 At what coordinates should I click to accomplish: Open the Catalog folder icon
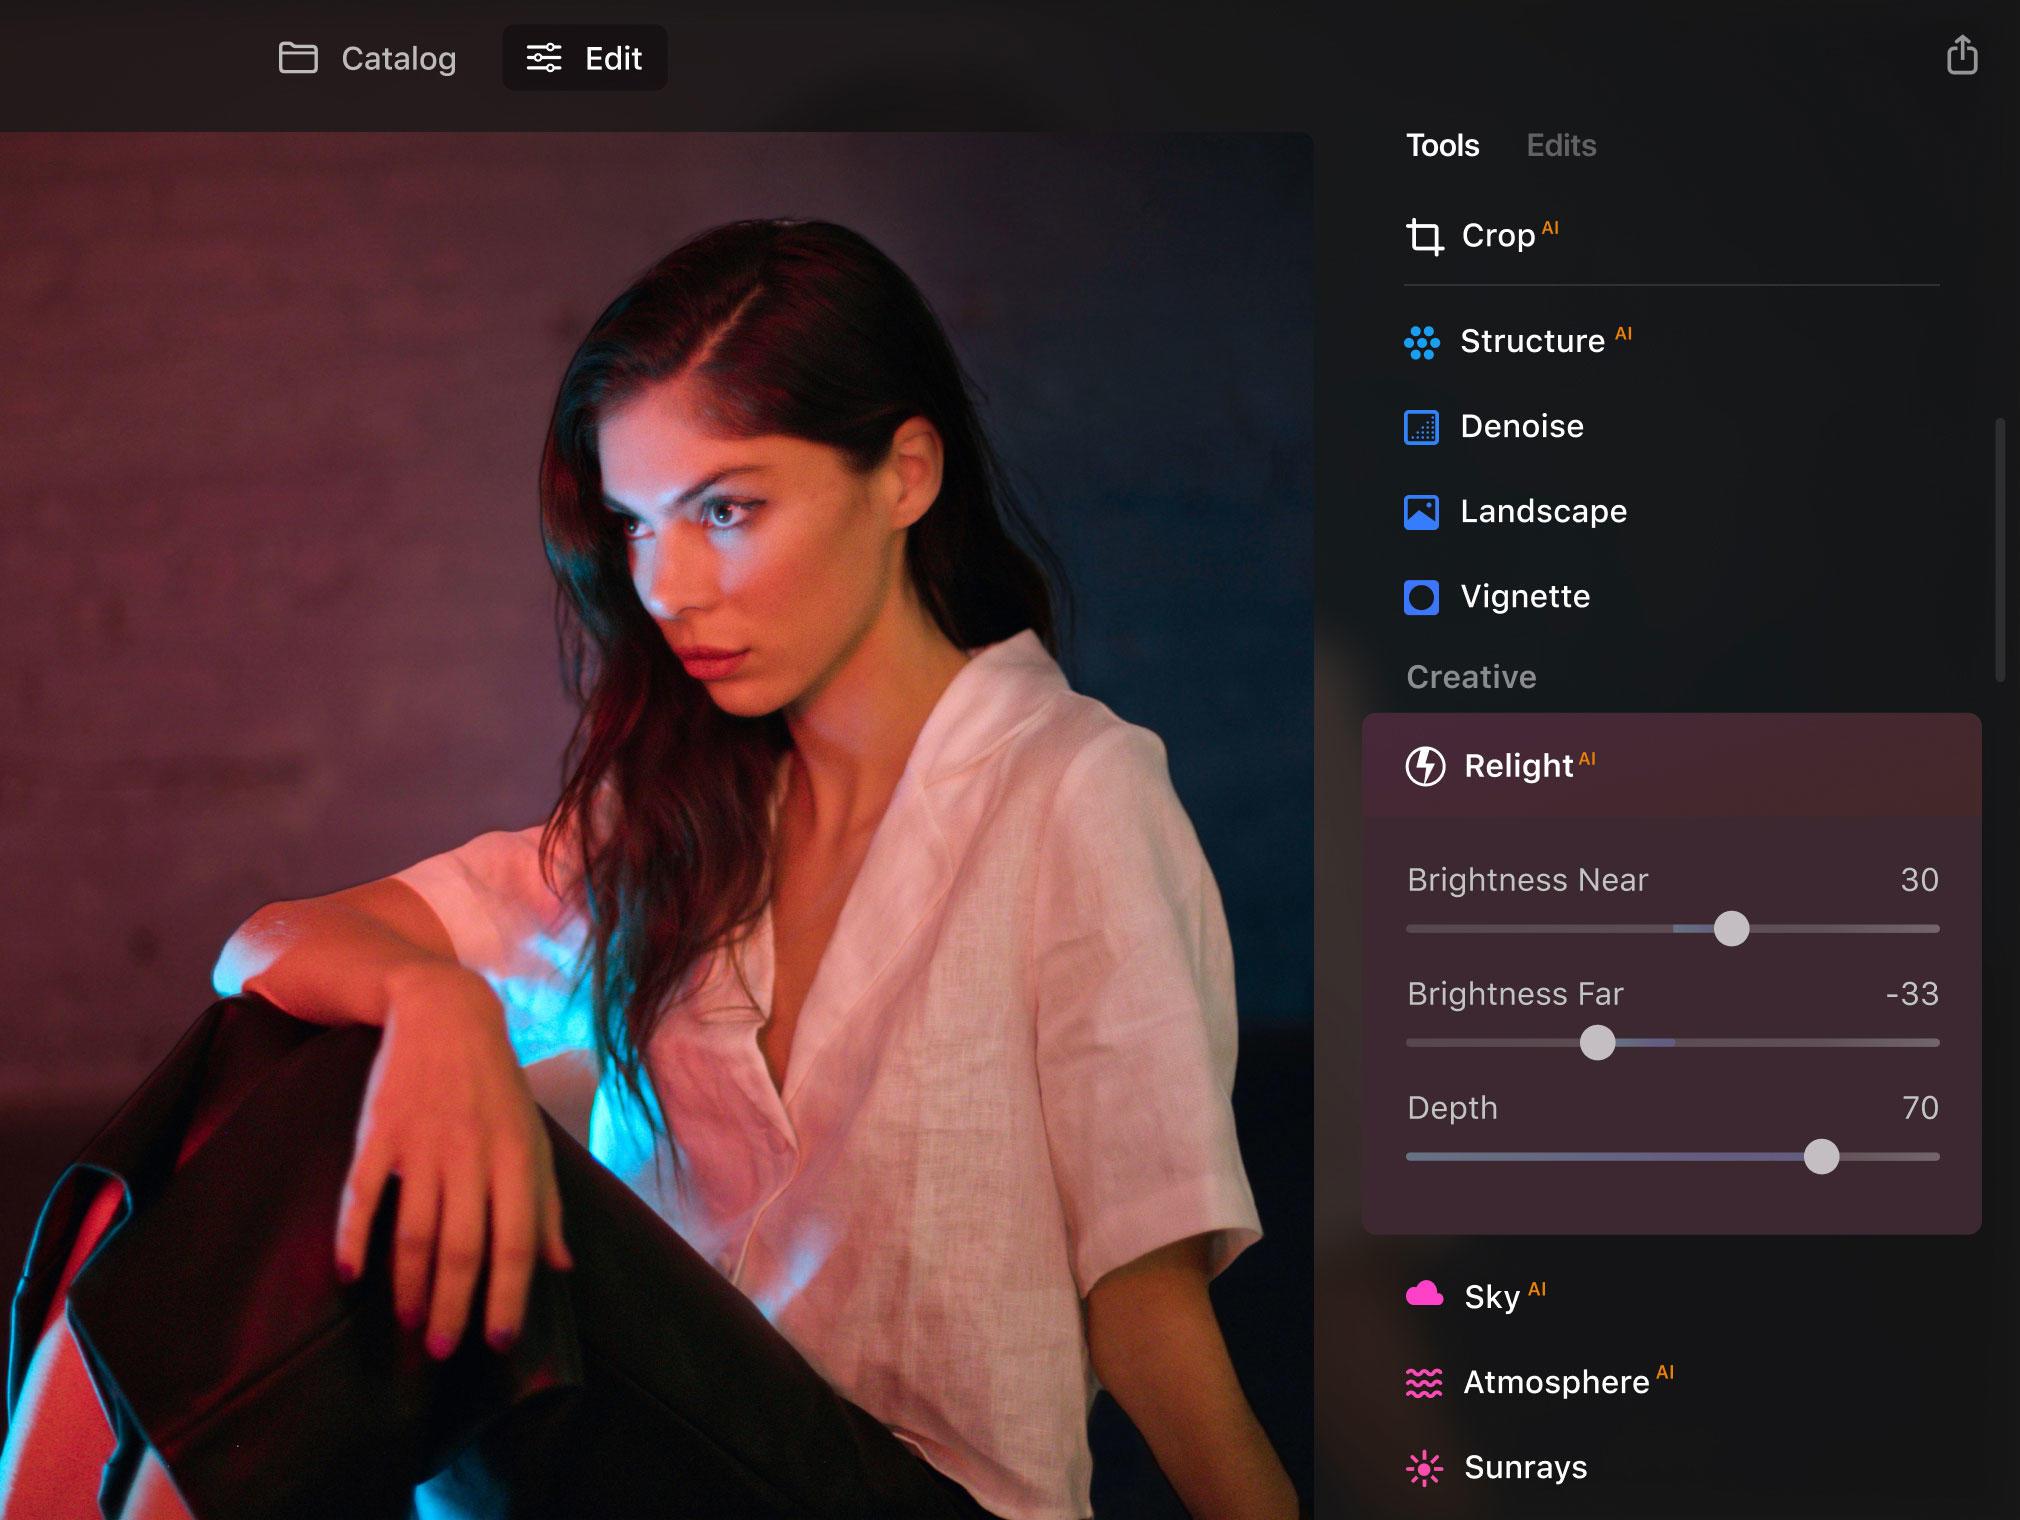(x=298, y=58)
